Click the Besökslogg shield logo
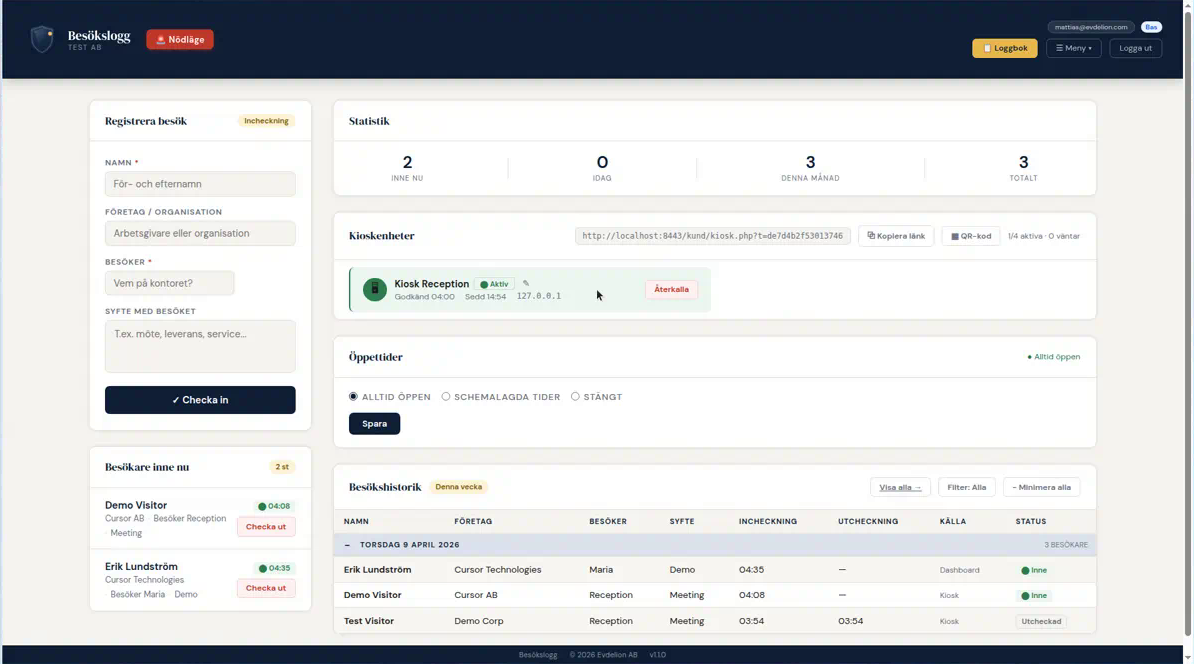 (41, 39)
